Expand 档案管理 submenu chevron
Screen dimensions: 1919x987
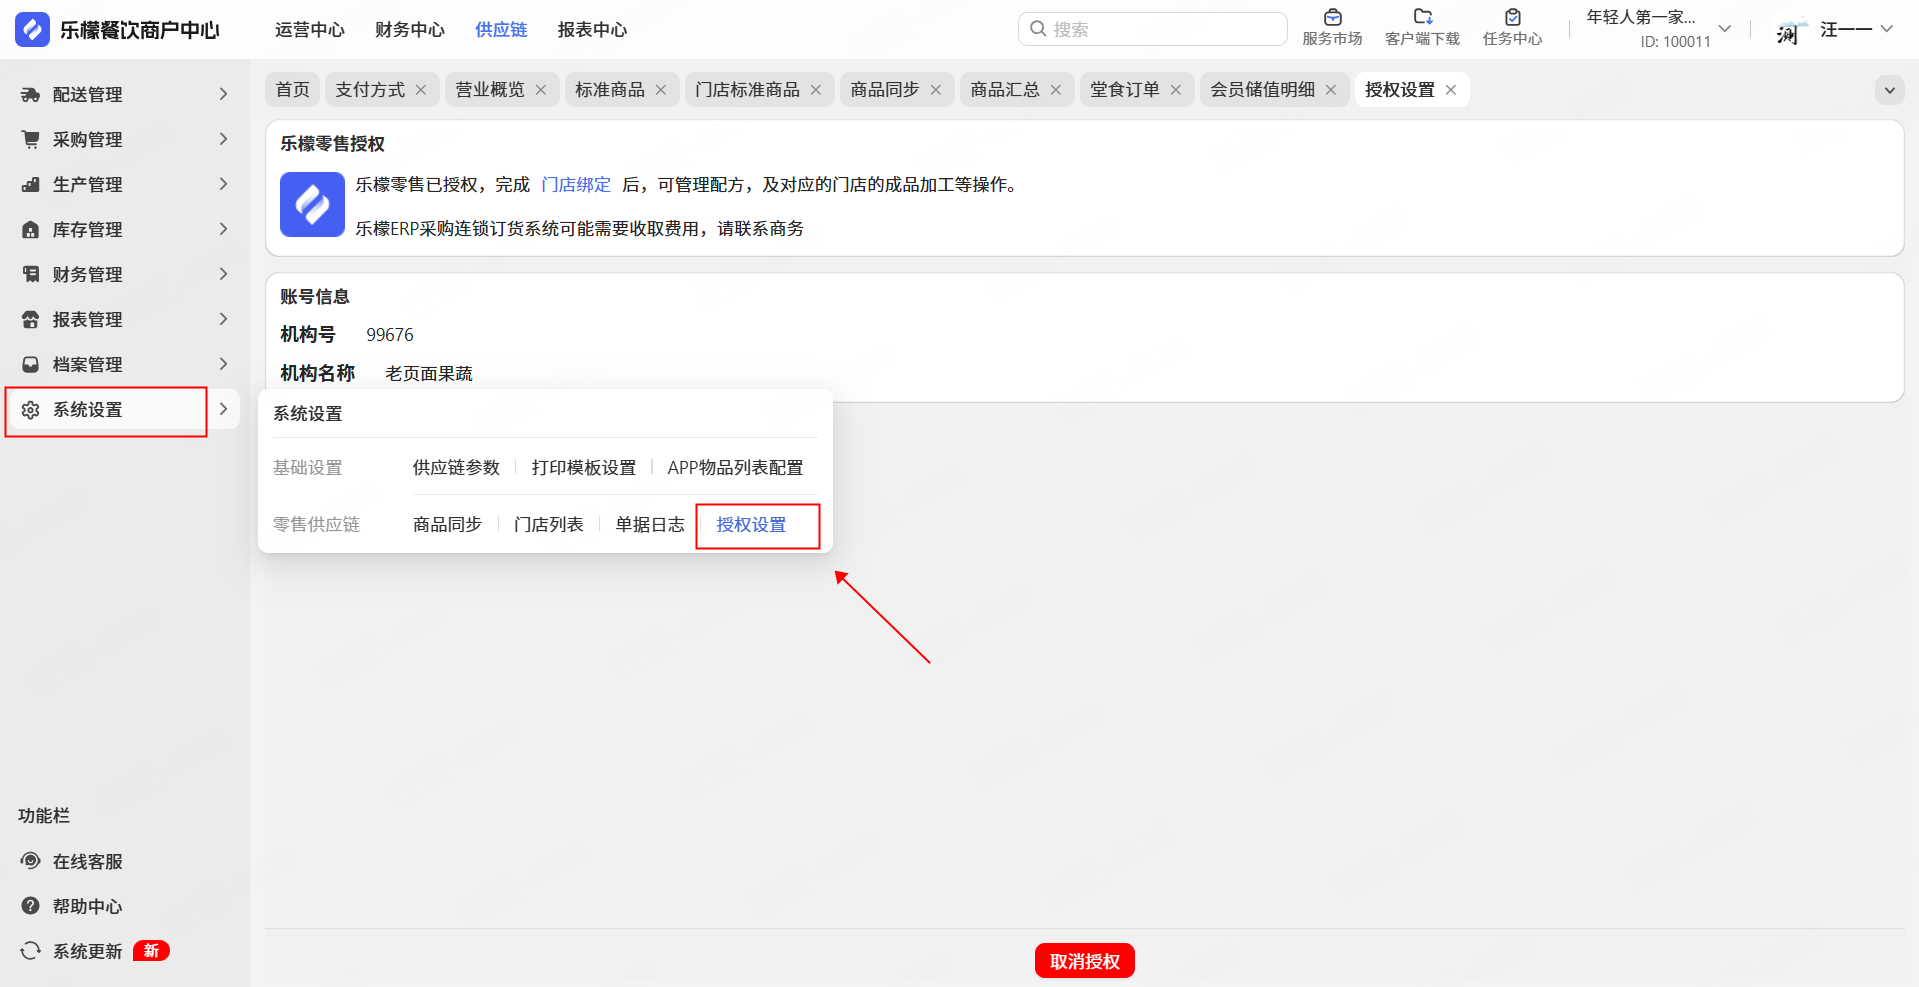click(223, 364)
